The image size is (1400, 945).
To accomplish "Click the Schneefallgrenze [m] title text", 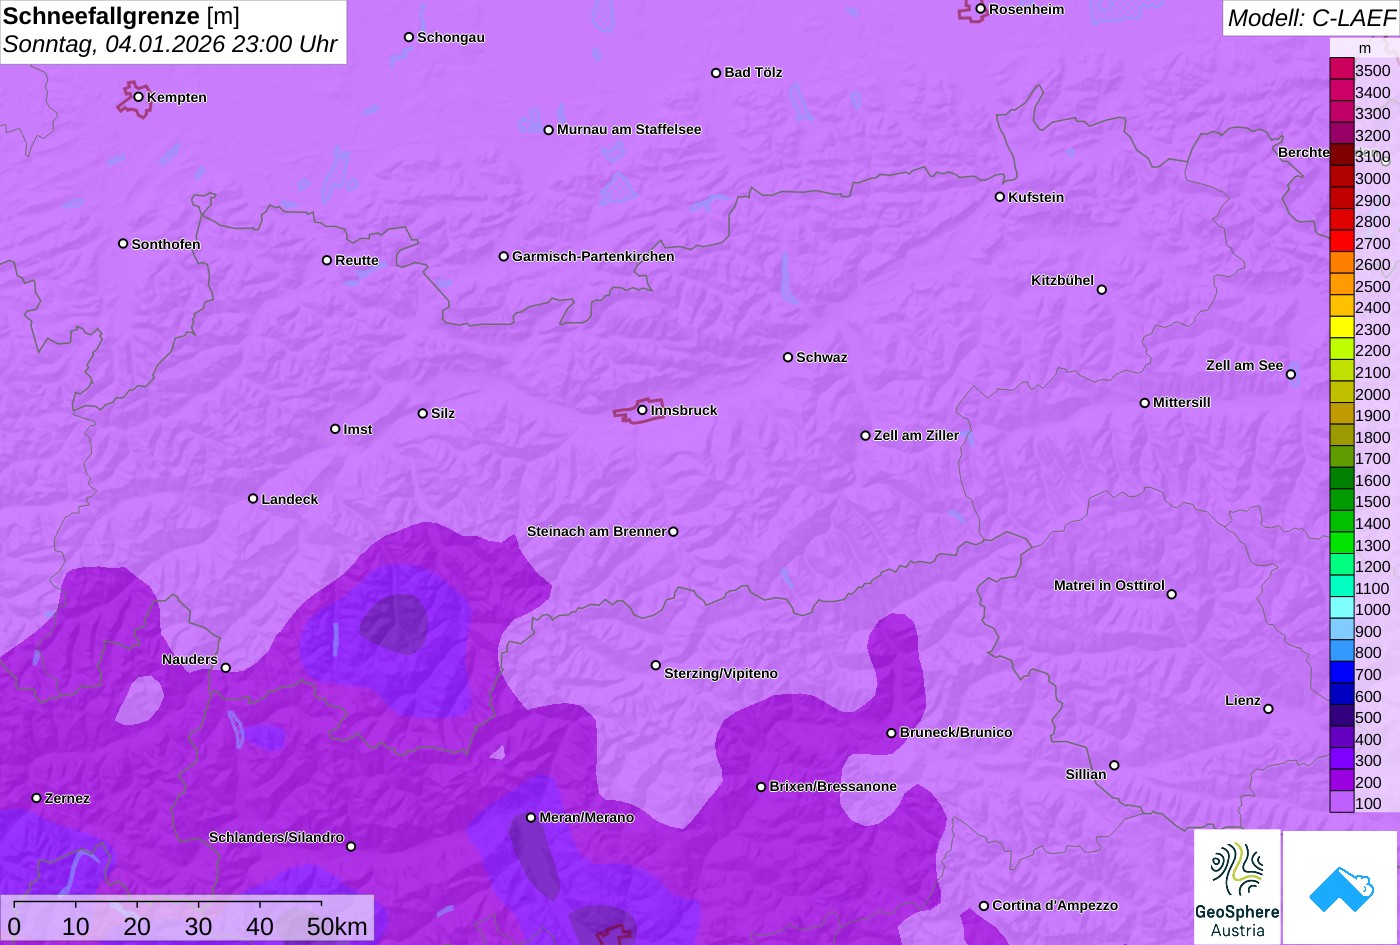I will click(121, 16).
